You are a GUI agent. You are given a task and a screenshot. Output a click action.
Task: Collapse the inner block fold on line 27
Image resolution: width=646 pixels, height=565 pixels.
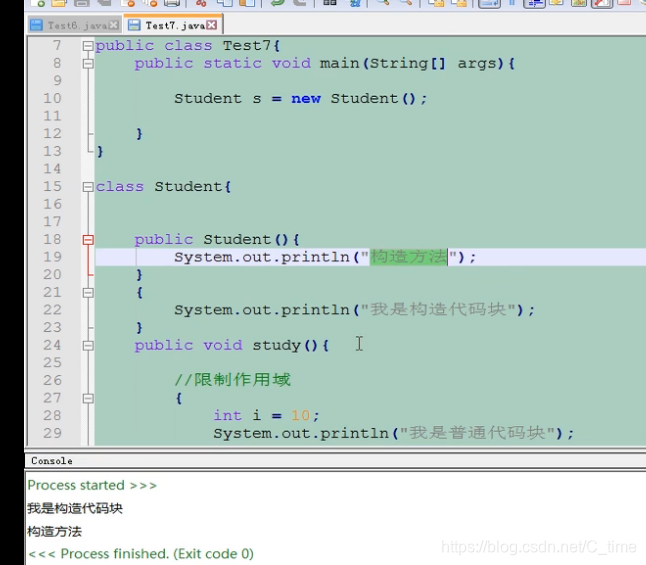pyautogui.click(x=88, y=398)
